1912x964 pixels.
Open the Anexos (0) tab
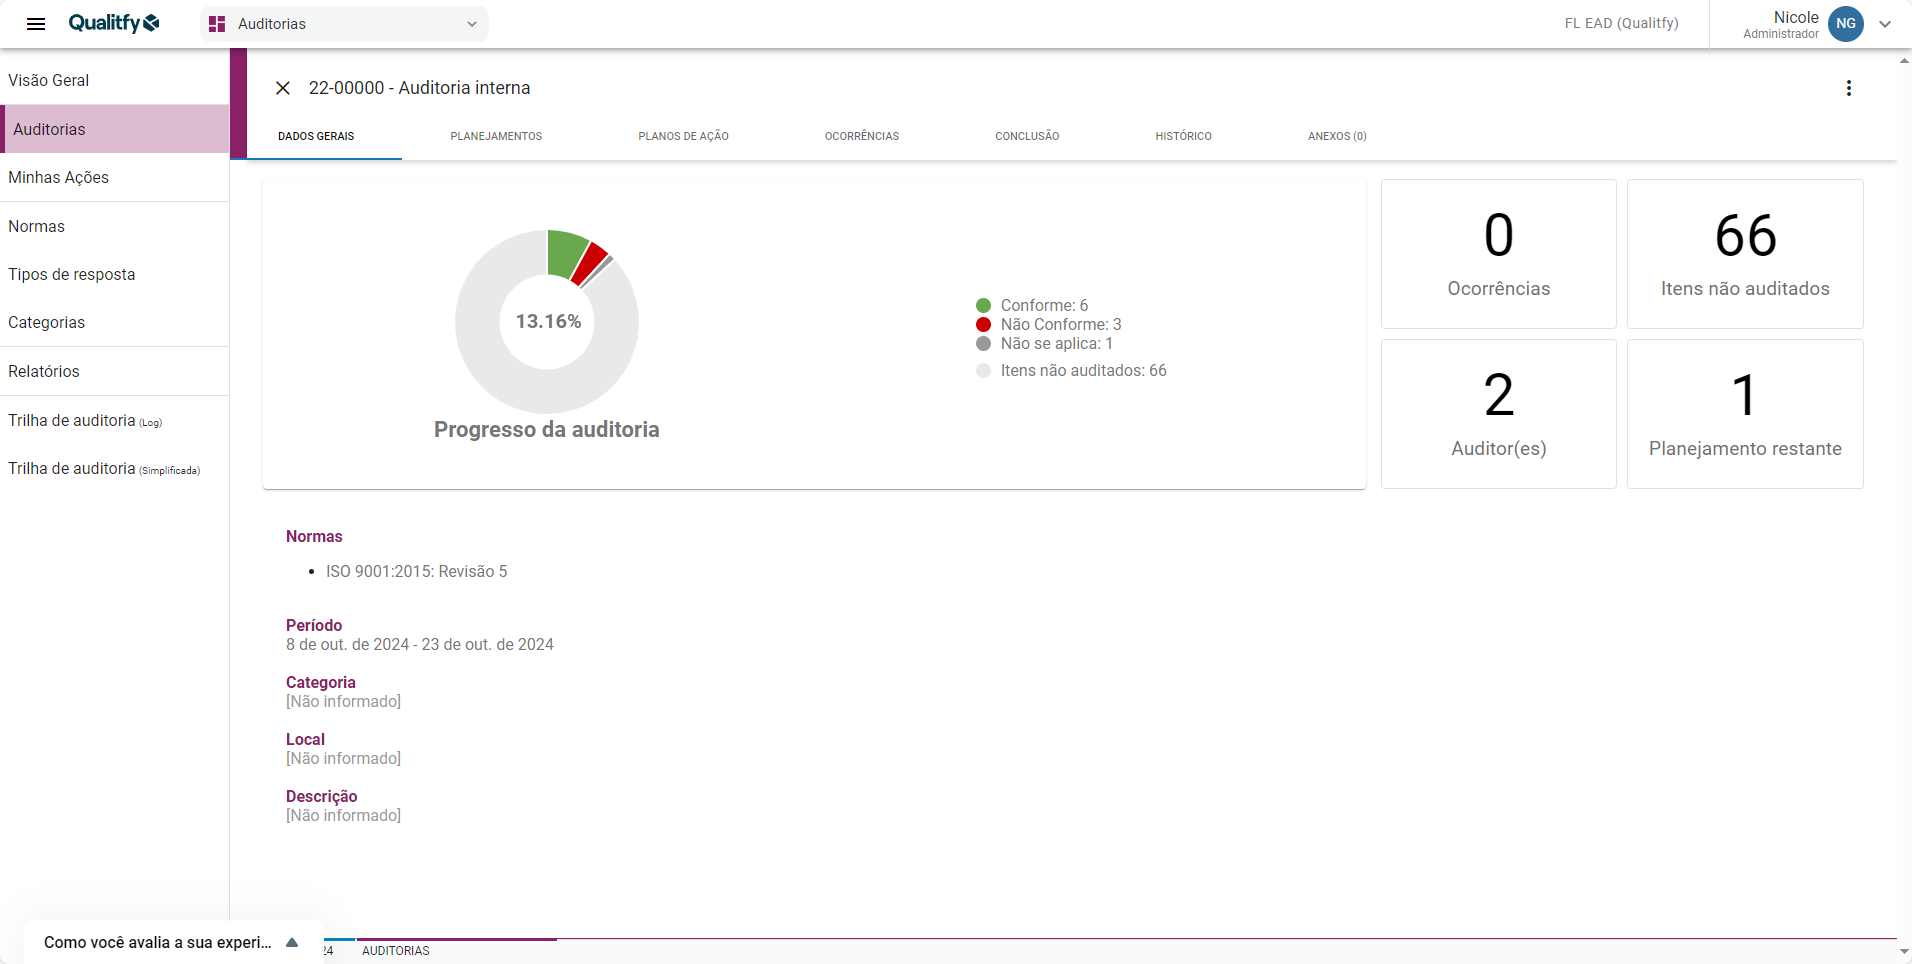[x=1337, y=136]
